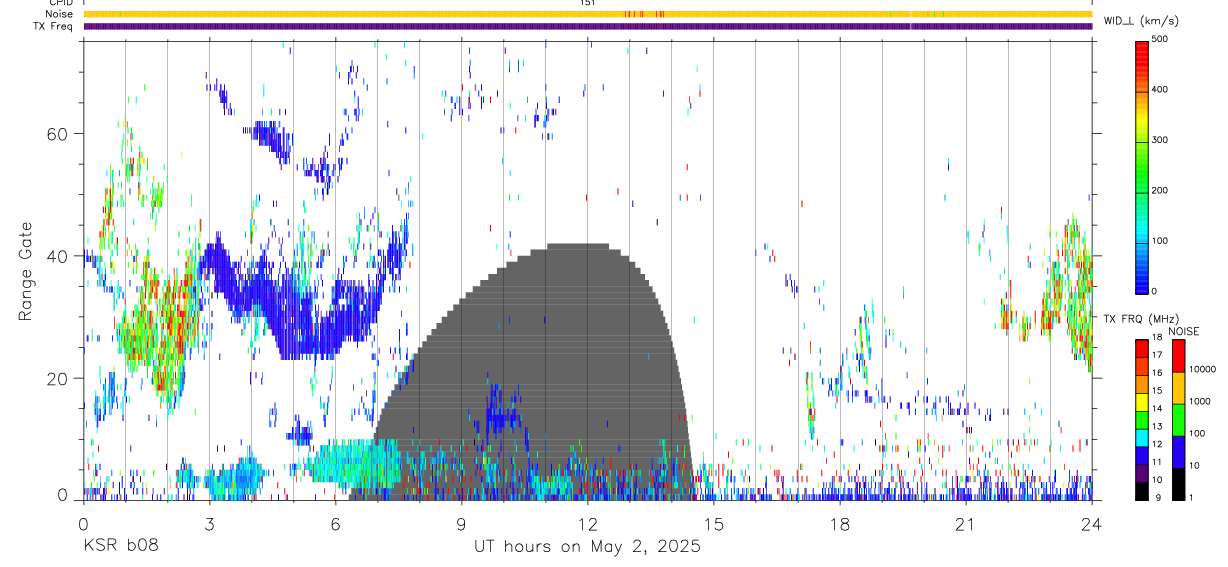Click the 0 hour tick on the UT axis
The image size is (1228, 567).
[x=84, y=524]
